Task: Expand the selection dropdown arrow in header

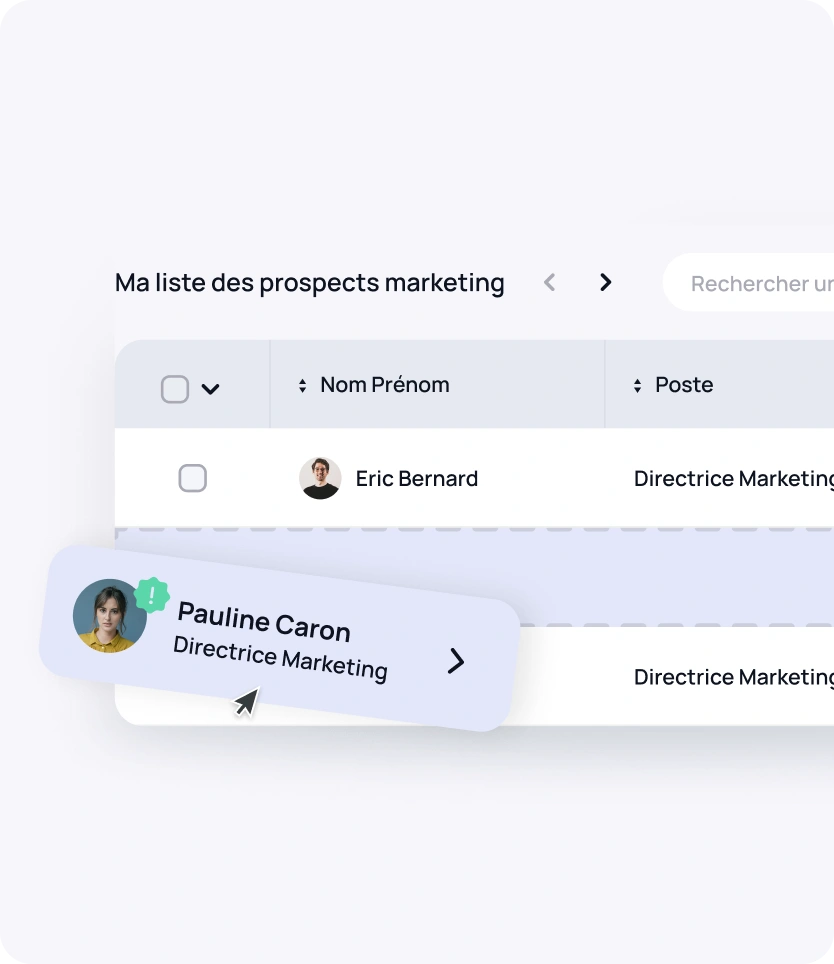Action: [211, 389]
